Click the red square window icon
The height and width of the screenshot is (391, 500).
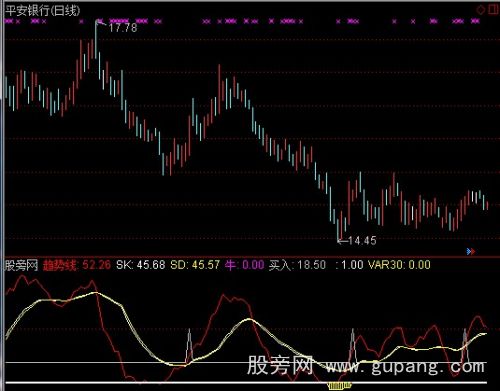(x=493, y=9)
